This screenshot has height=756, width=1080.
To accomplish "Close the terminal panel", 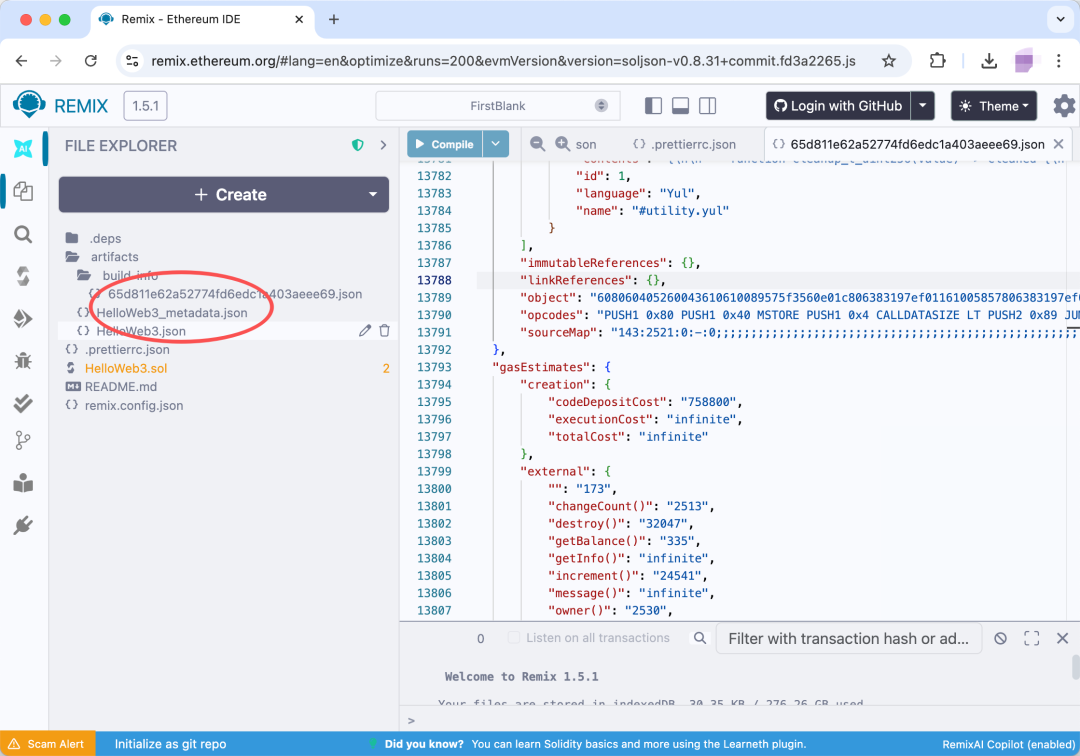I will (1063, 638).
